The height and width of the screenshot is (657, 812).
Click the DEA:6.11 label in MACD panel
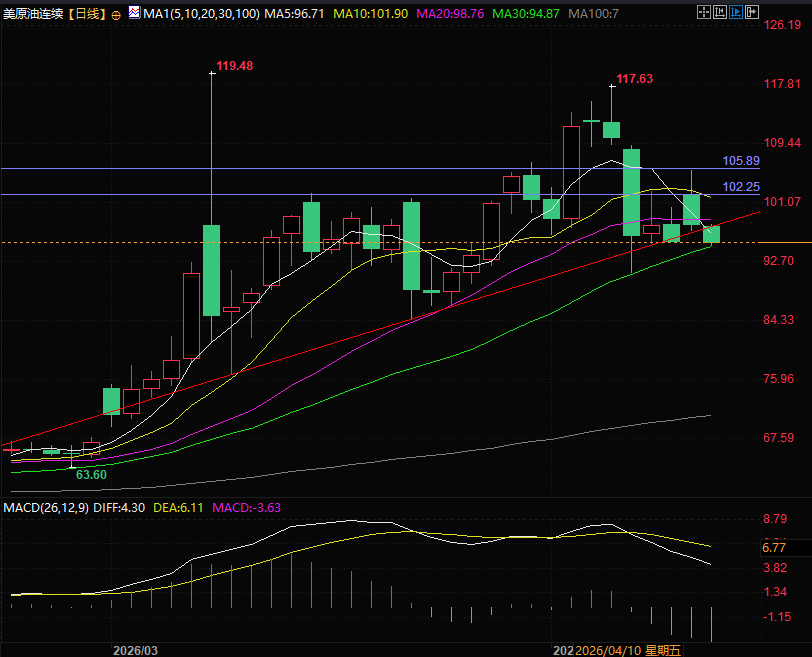coord(179,508)
